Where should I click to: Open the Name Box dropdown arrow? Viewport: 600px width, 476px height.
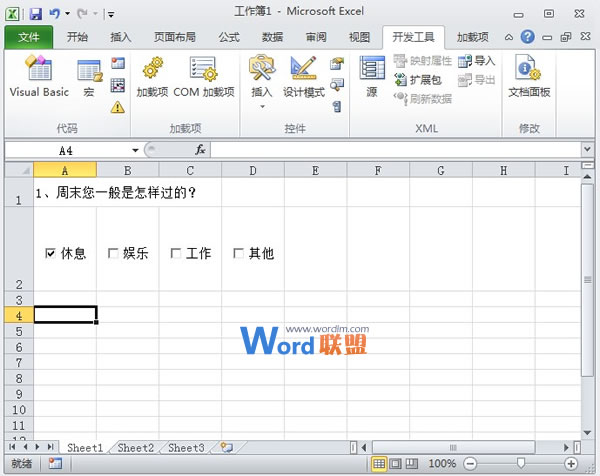(136, 150)
